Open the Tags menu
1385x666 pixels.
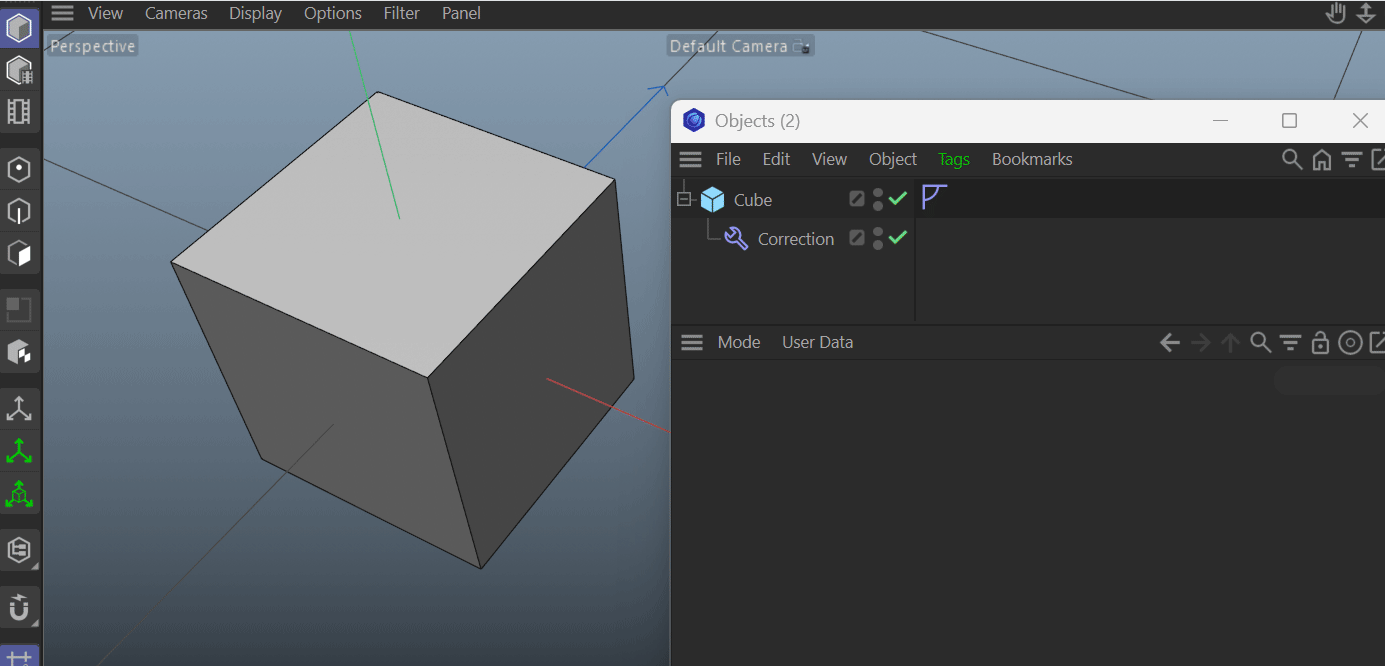coord(953,160)
